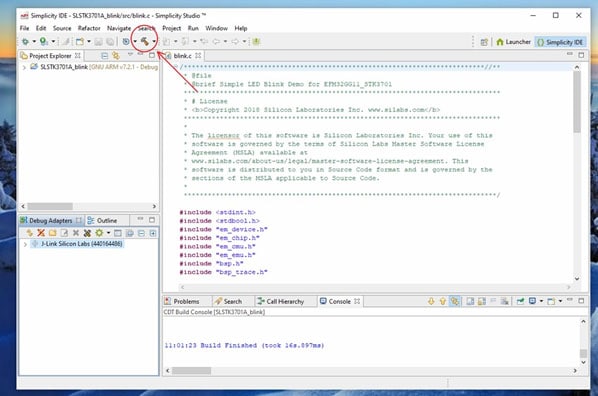Maximize the Console panel
This screenshot has height=396, width=598.
(581, 301)
